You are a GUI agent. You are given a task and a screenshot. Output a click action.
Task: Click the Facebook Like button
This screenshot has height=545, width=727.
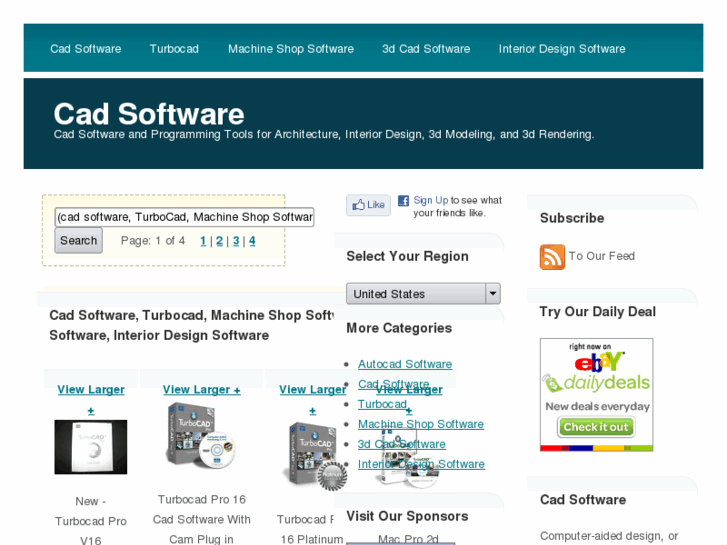(368, 205)
